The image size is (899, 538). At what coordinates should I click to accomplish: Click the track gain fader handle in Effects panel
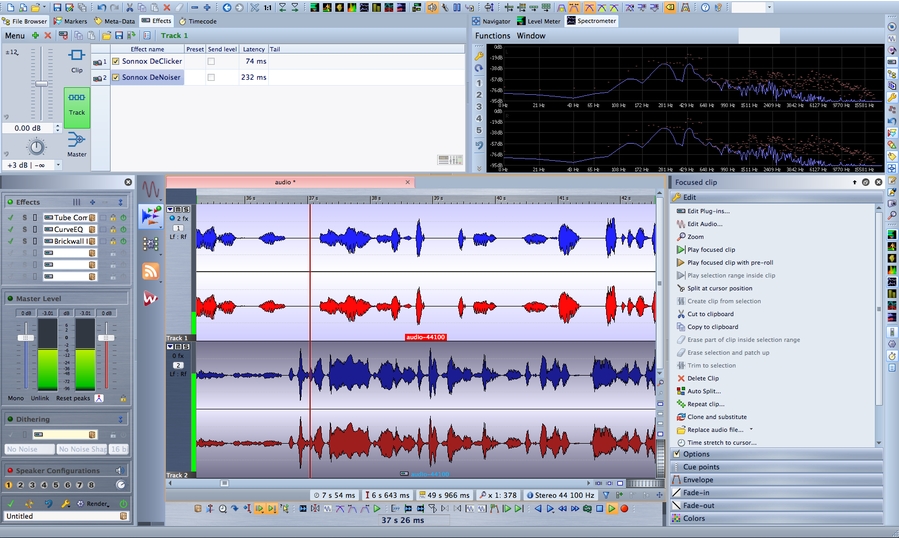coord(41,84)
